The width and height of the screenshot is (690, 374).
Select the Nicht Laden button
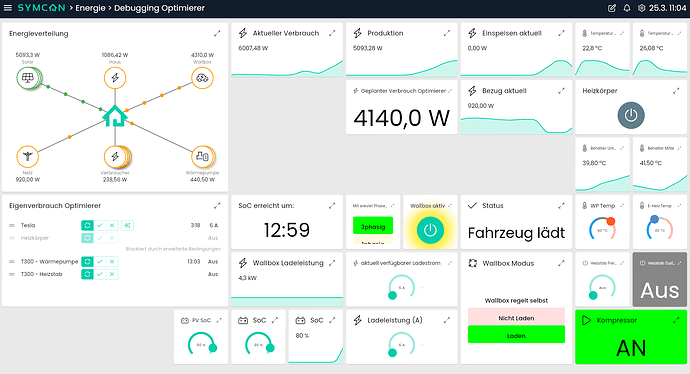click(516, 317)
